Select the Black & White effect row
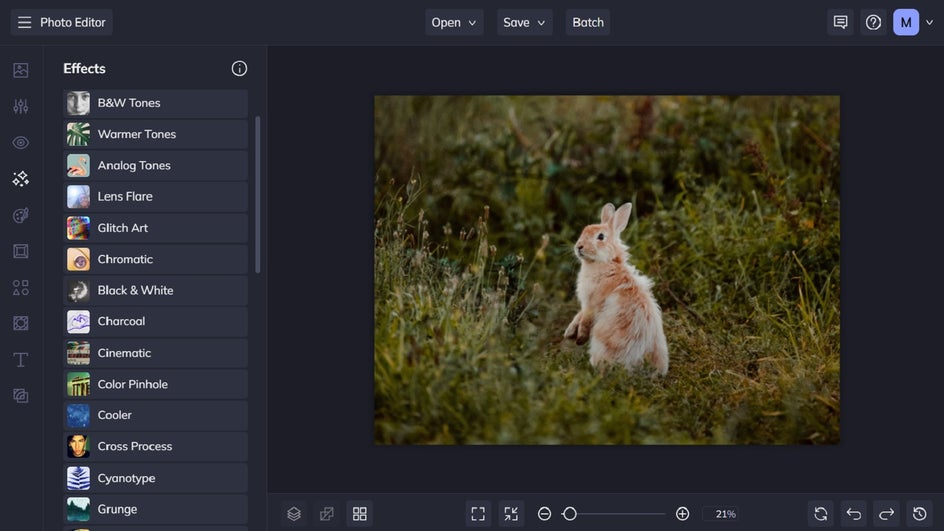Viewport: 944px width, 531px height. (x=155, y=290)
